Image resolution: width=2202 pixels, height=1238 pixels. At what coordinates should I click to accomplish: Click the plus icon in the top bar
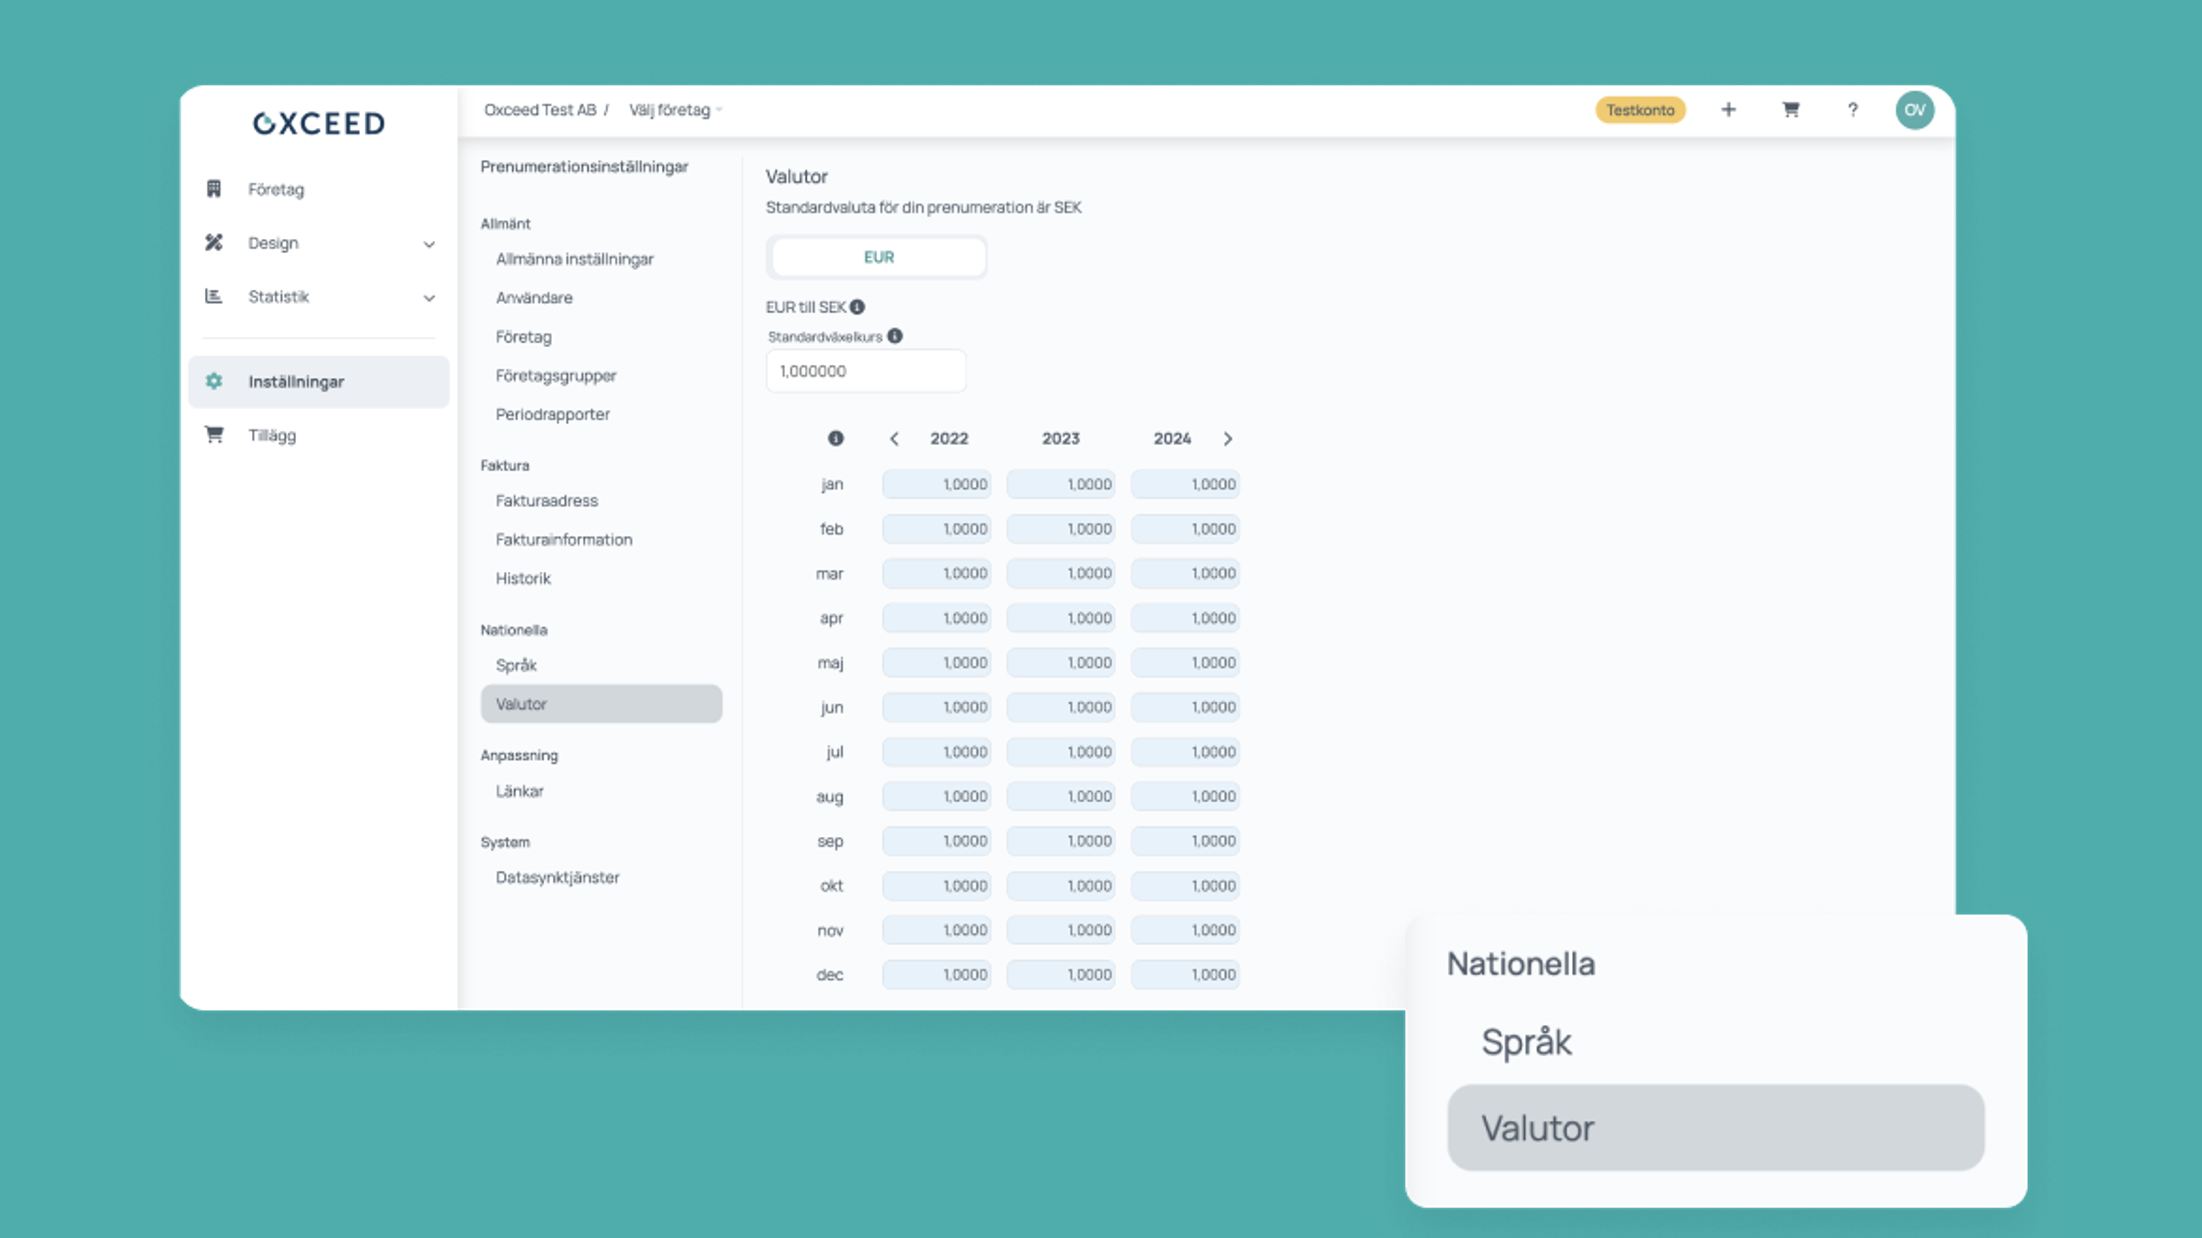point(1728,110)
